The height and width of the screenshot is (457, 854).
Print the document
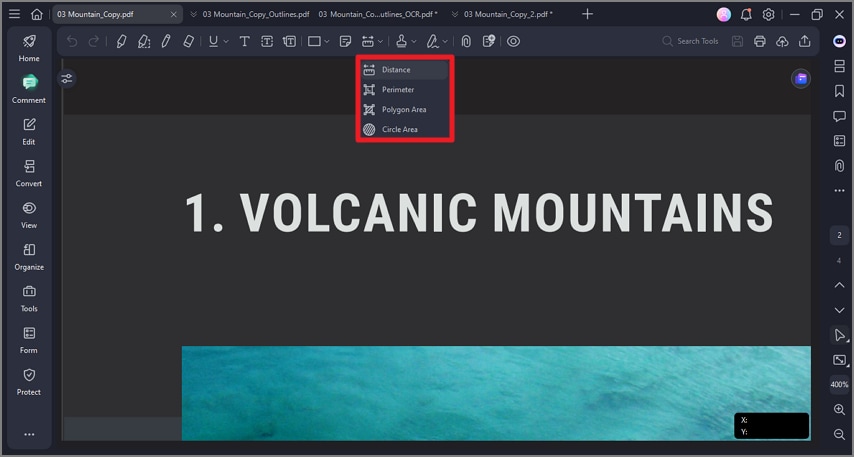(760, 41)
